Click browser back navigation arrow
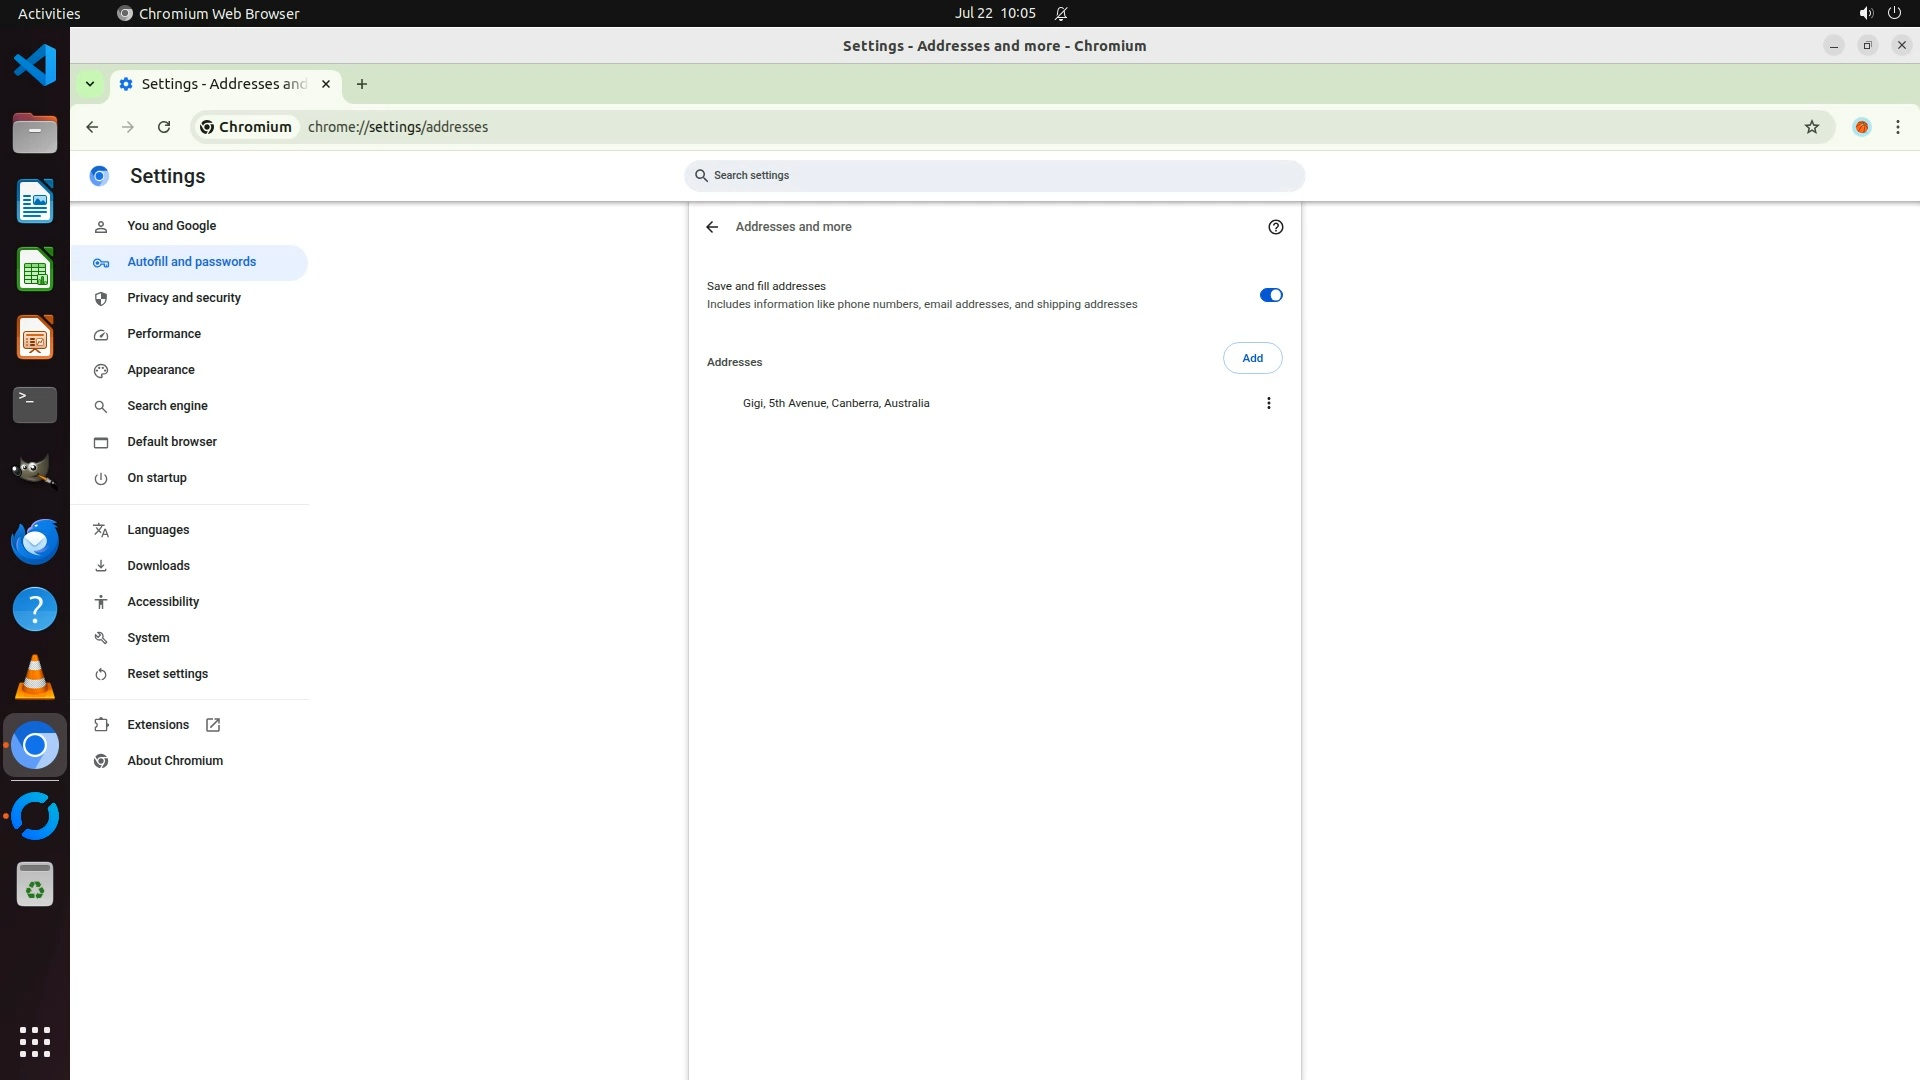Screen dimensions: 1920x1080 click(92, 127)
